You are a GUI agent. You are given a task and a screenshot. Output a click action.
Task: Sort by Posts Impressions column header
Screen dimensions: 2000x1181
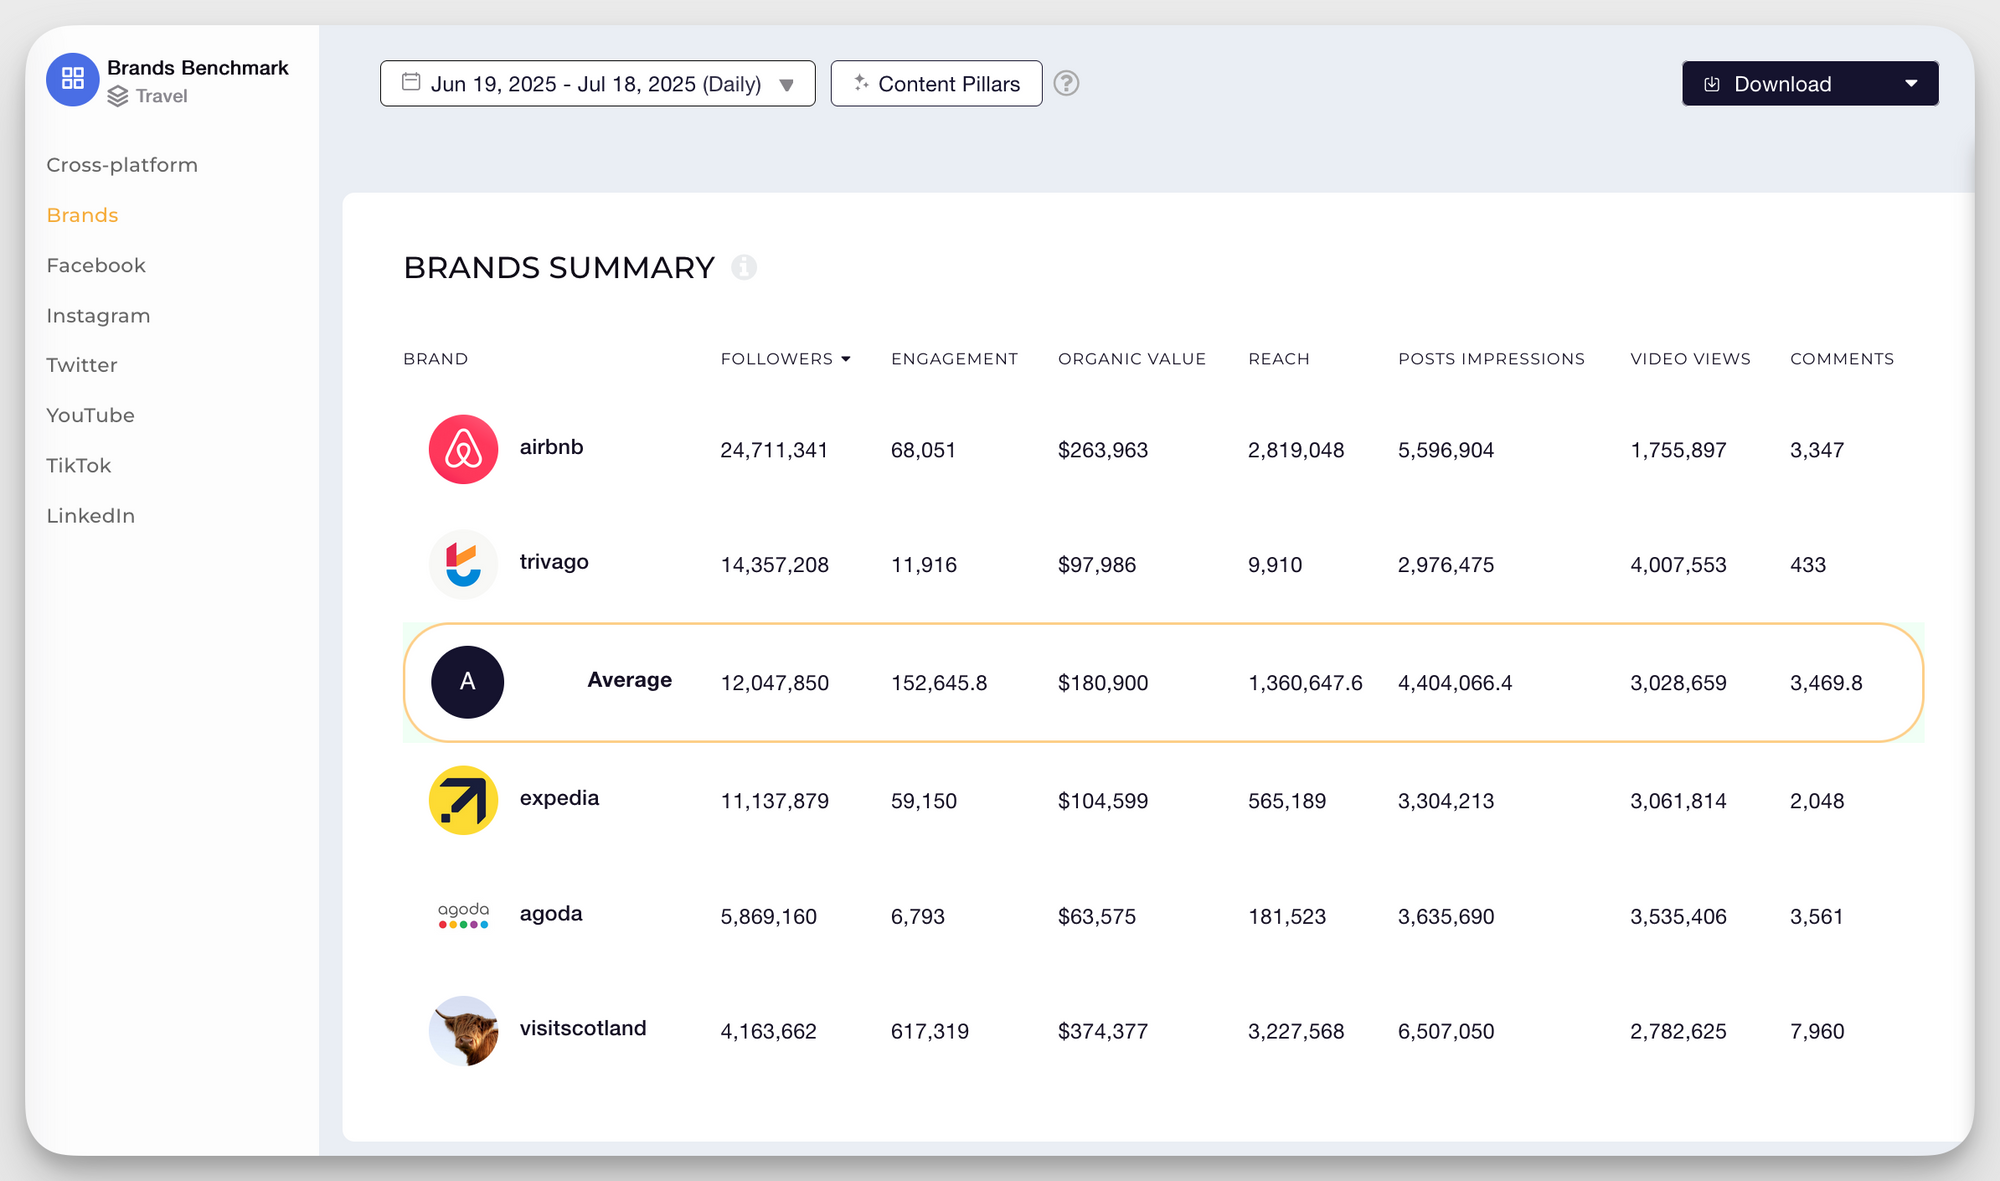[x=1491, y=359]
